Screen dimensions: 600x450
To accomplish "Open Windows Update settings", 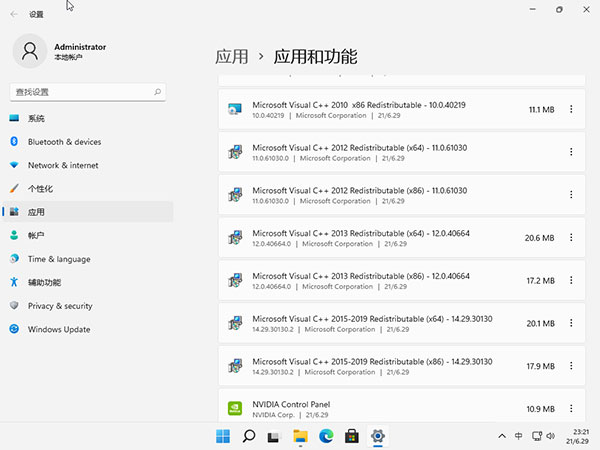I will 88,329.
